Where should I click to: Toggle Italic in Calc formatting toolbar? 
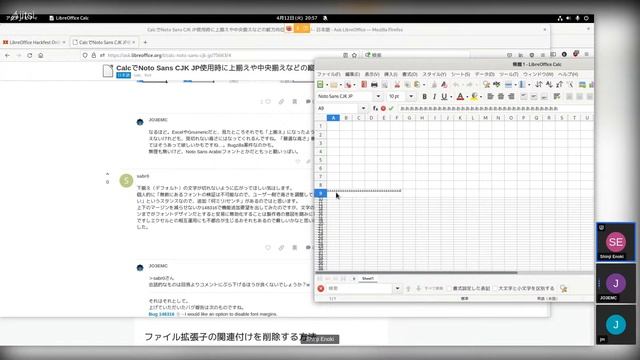click(434, 97)
